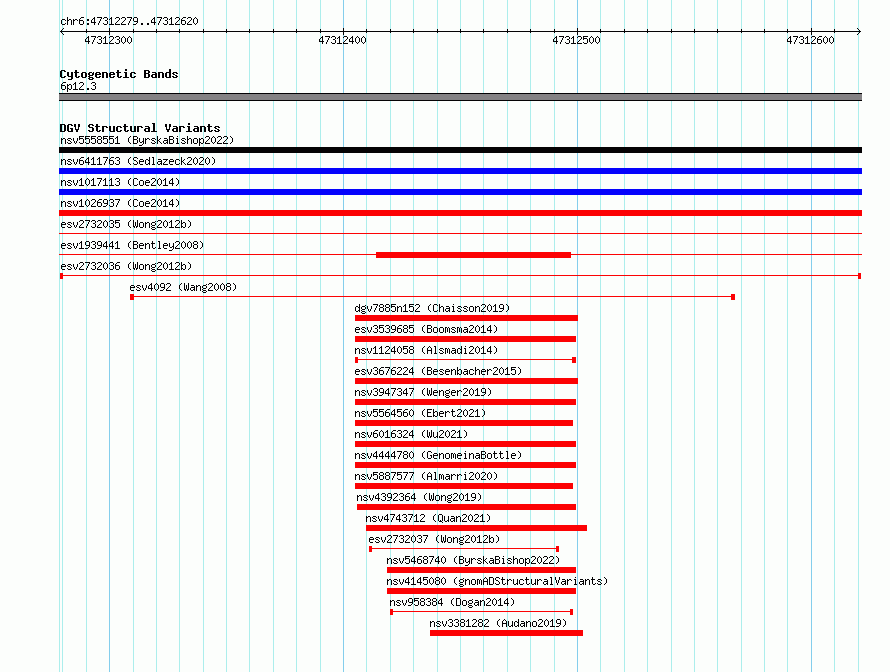Click the red nsv3381282 variant bar
Screen dimensions: 890x672
(506, 633)
